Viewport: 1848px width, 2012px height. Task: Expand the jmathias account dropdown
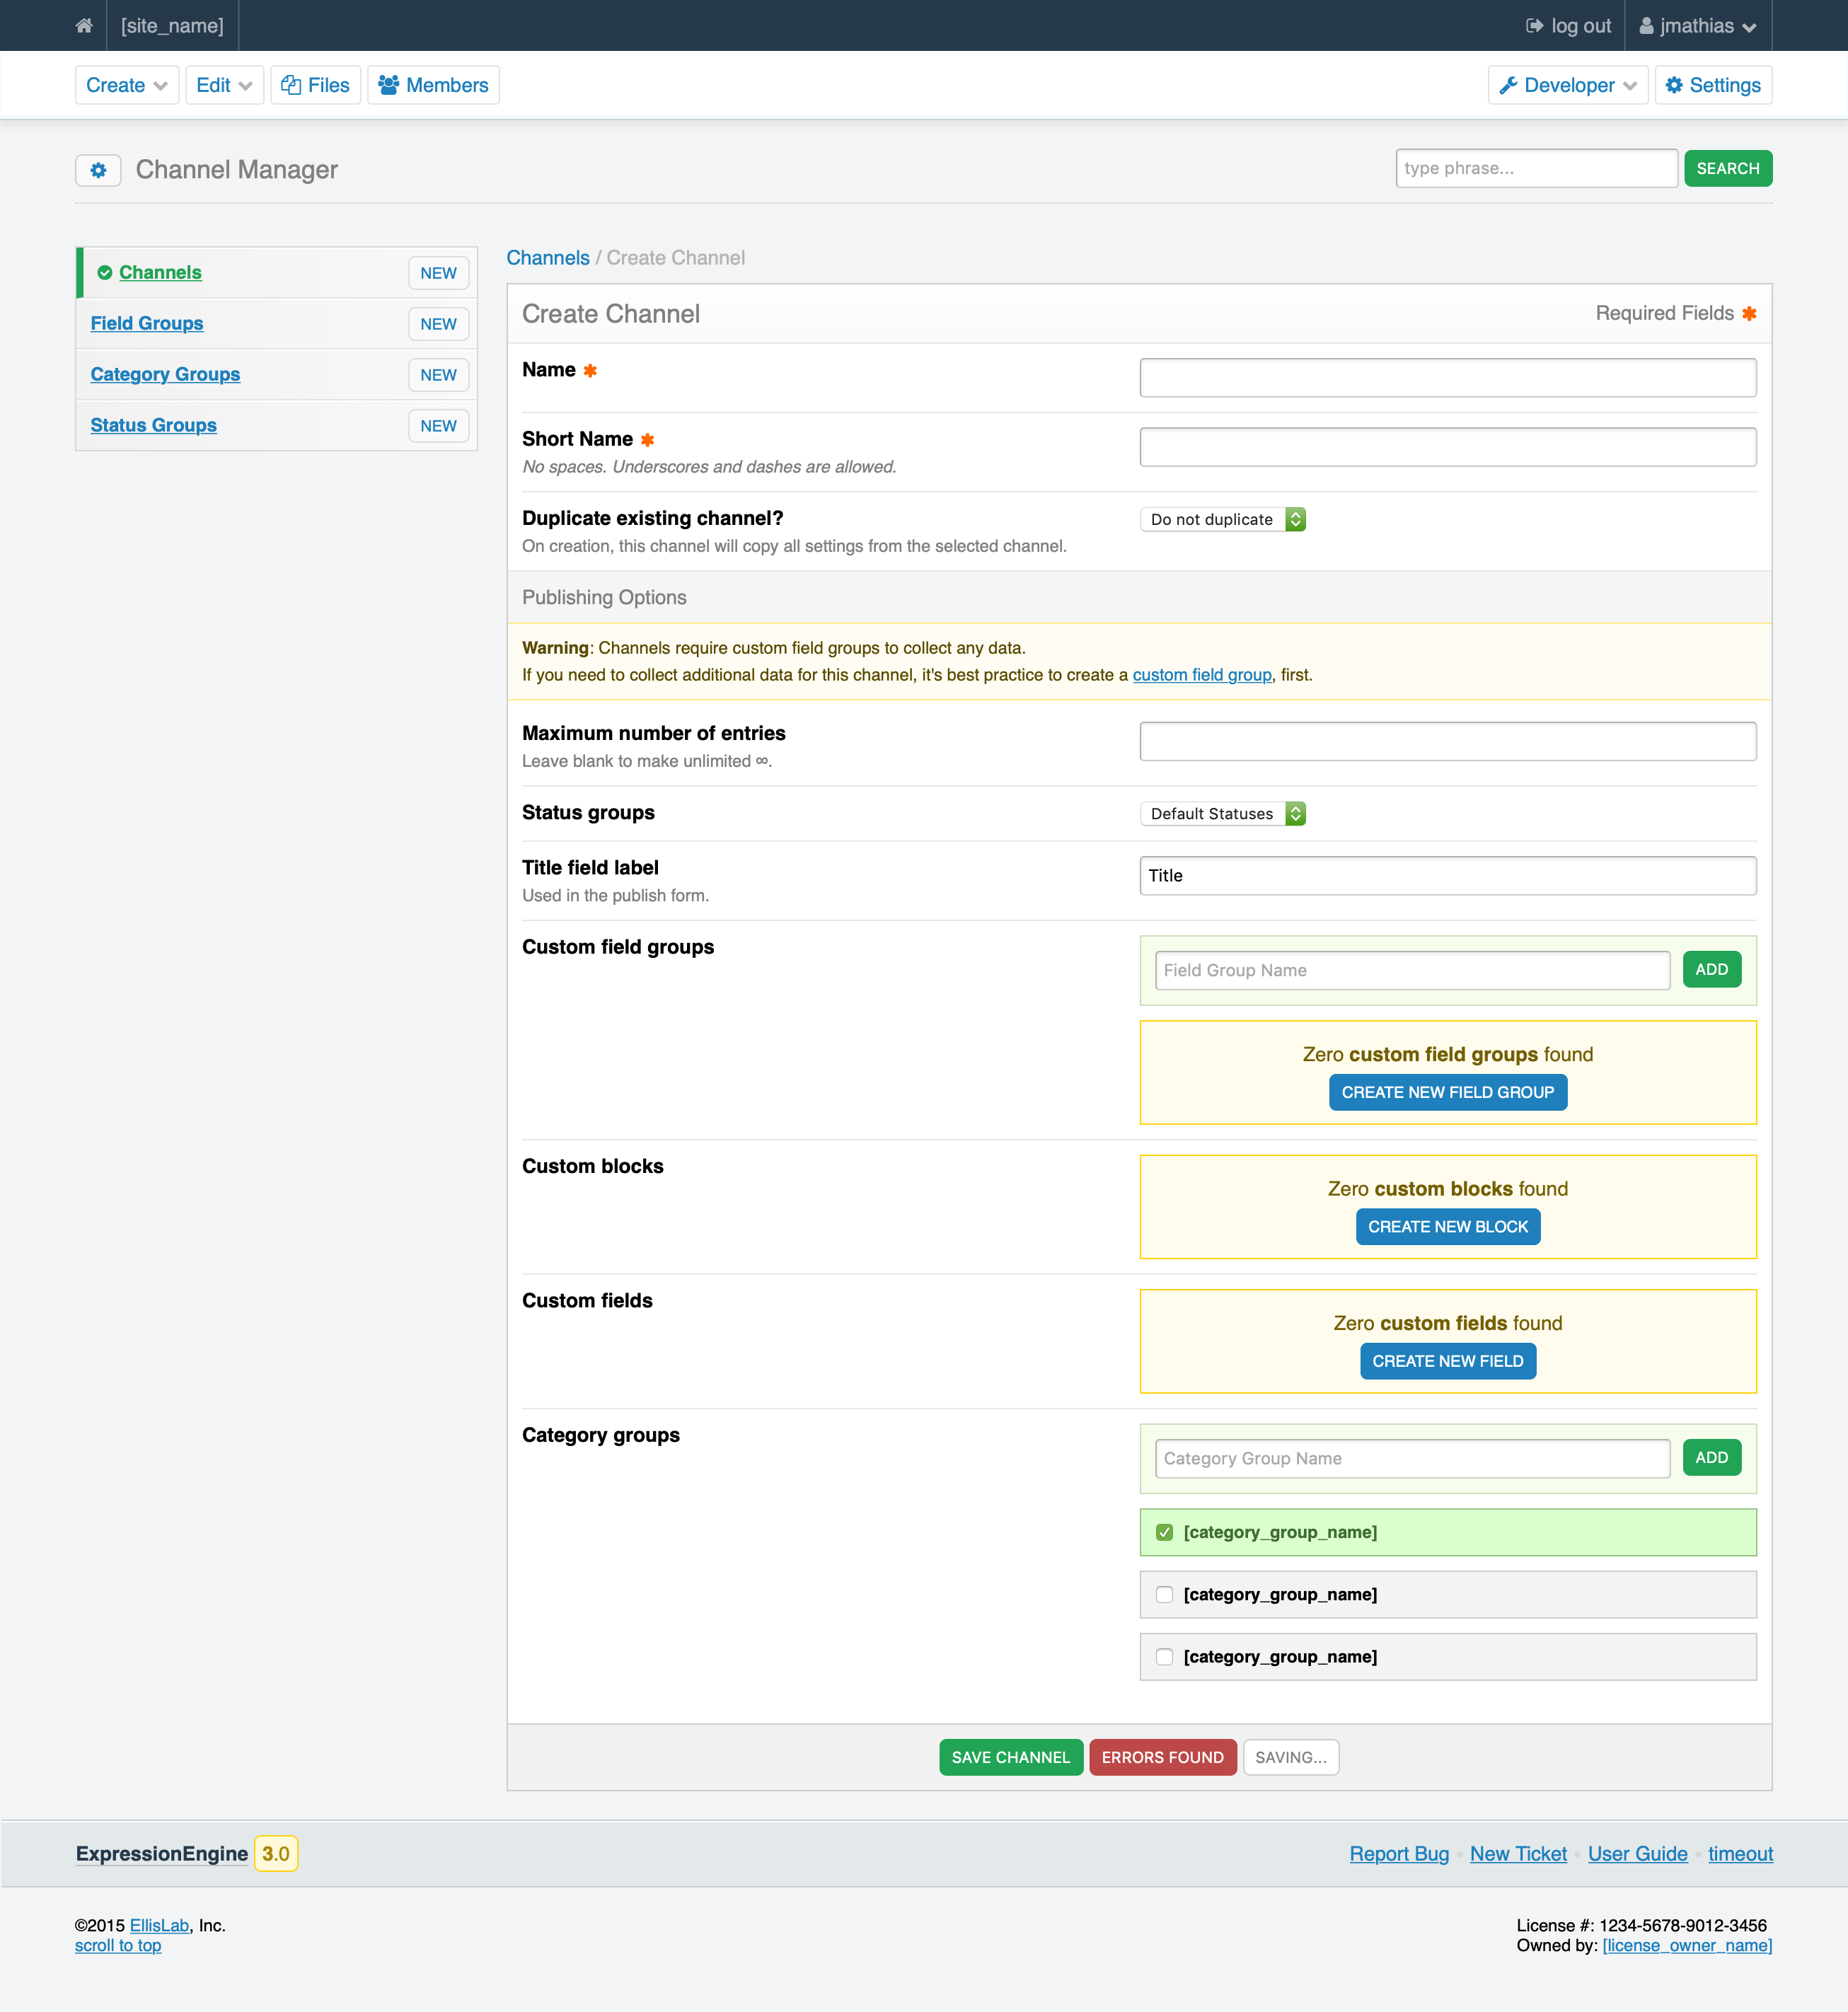coord(1698,26)
